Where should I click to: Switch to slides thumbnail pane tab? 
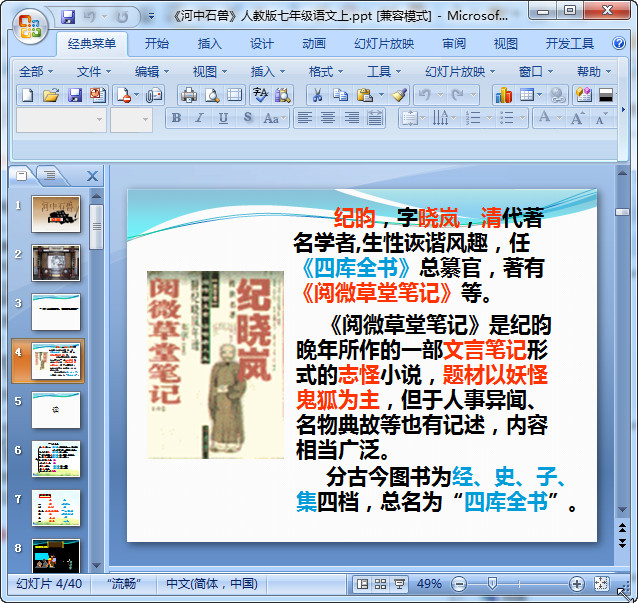[x=21, y=175]
